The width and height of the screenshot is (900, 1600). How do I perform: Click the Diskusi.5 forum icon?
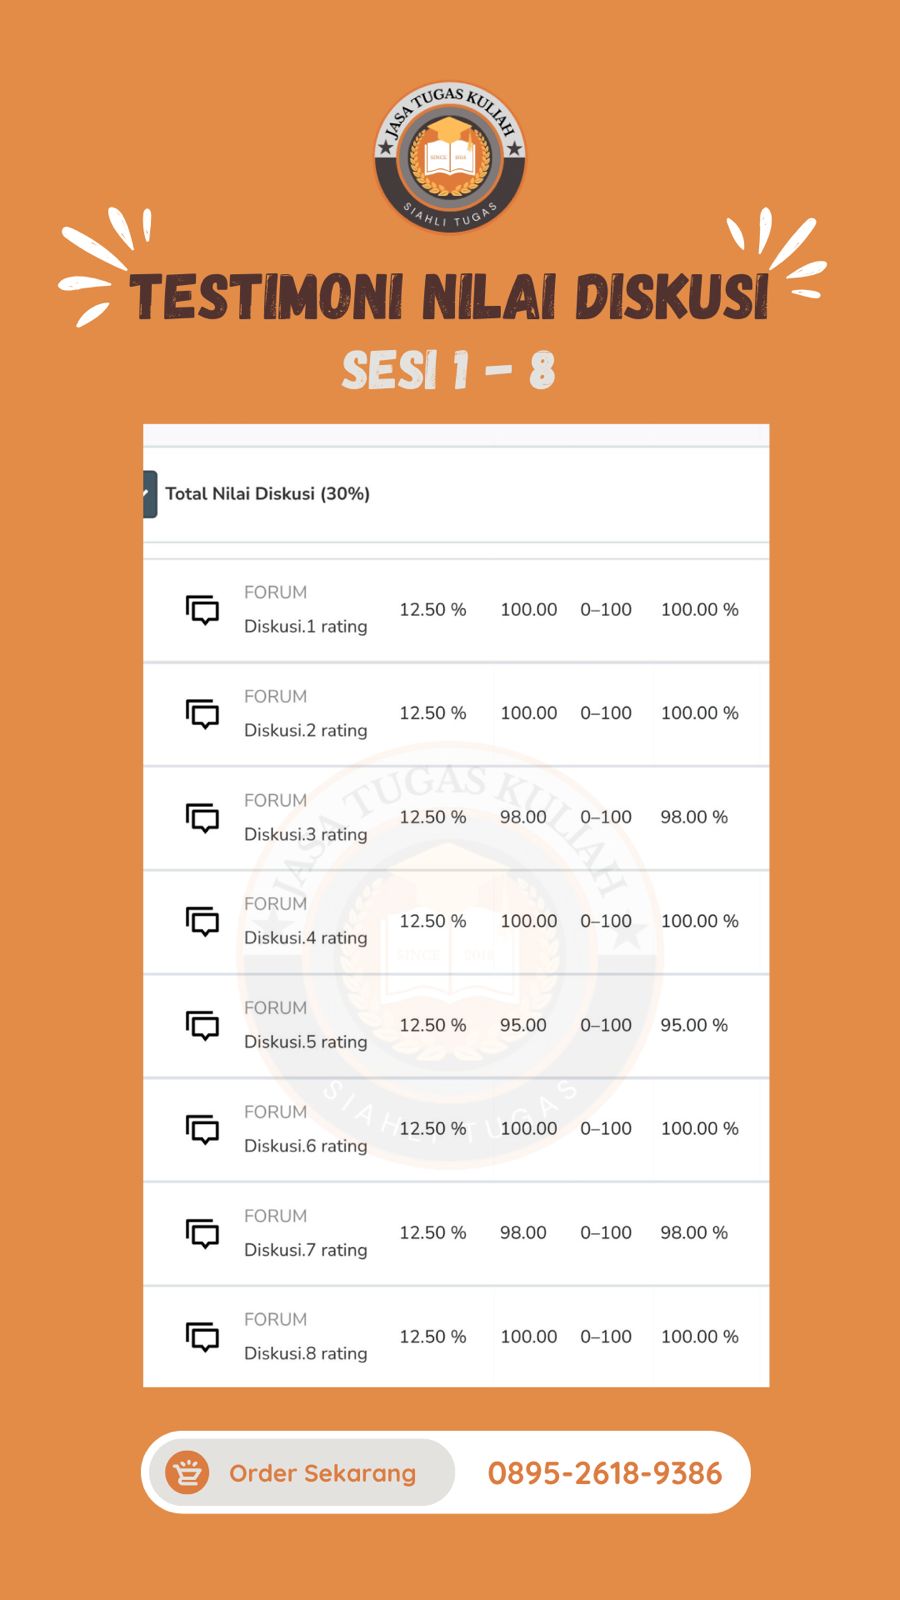click(x=203, y=1026)
